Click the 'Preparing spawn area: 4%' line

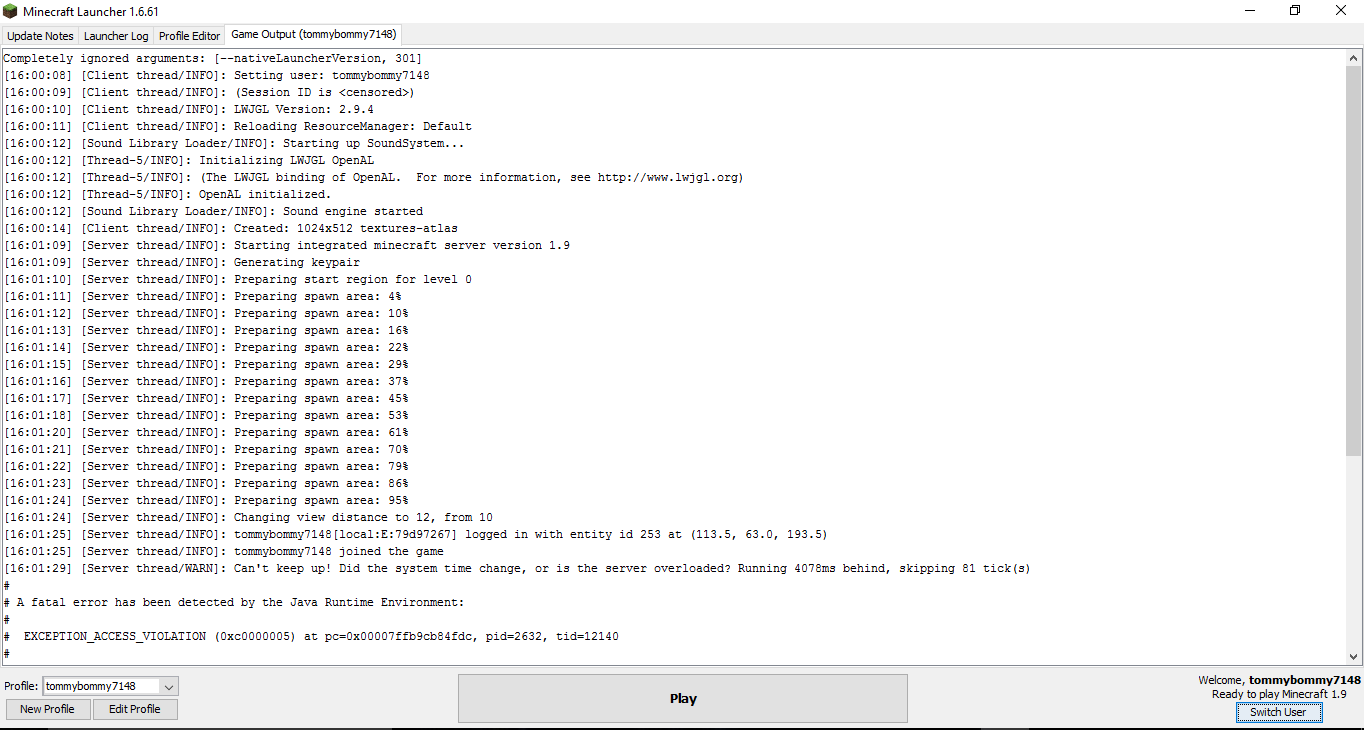[x=203, y=296]
